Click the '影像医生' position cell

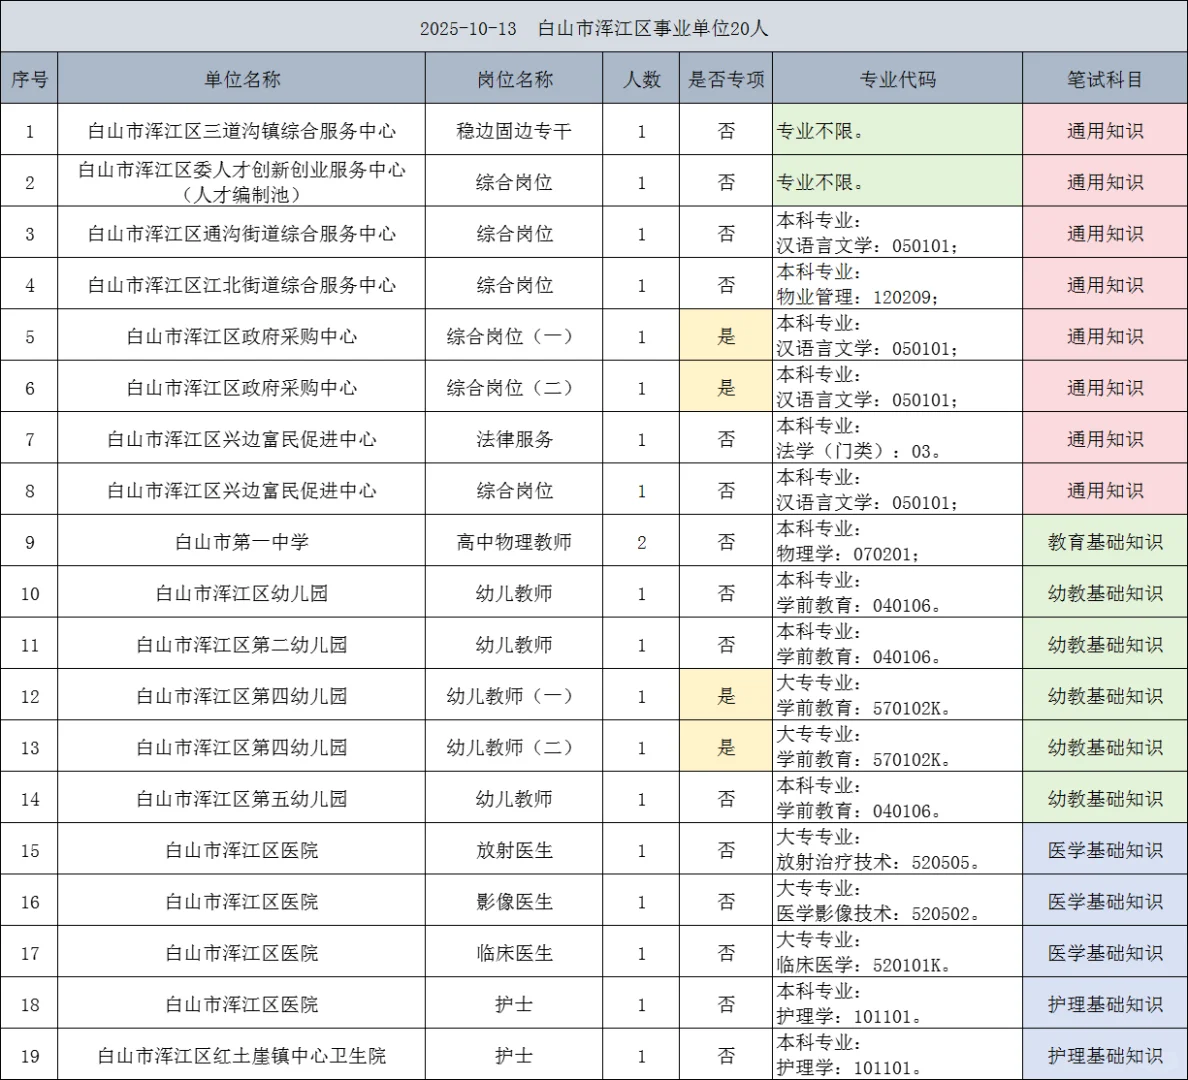pyautogui.click(x=514, y=901)
